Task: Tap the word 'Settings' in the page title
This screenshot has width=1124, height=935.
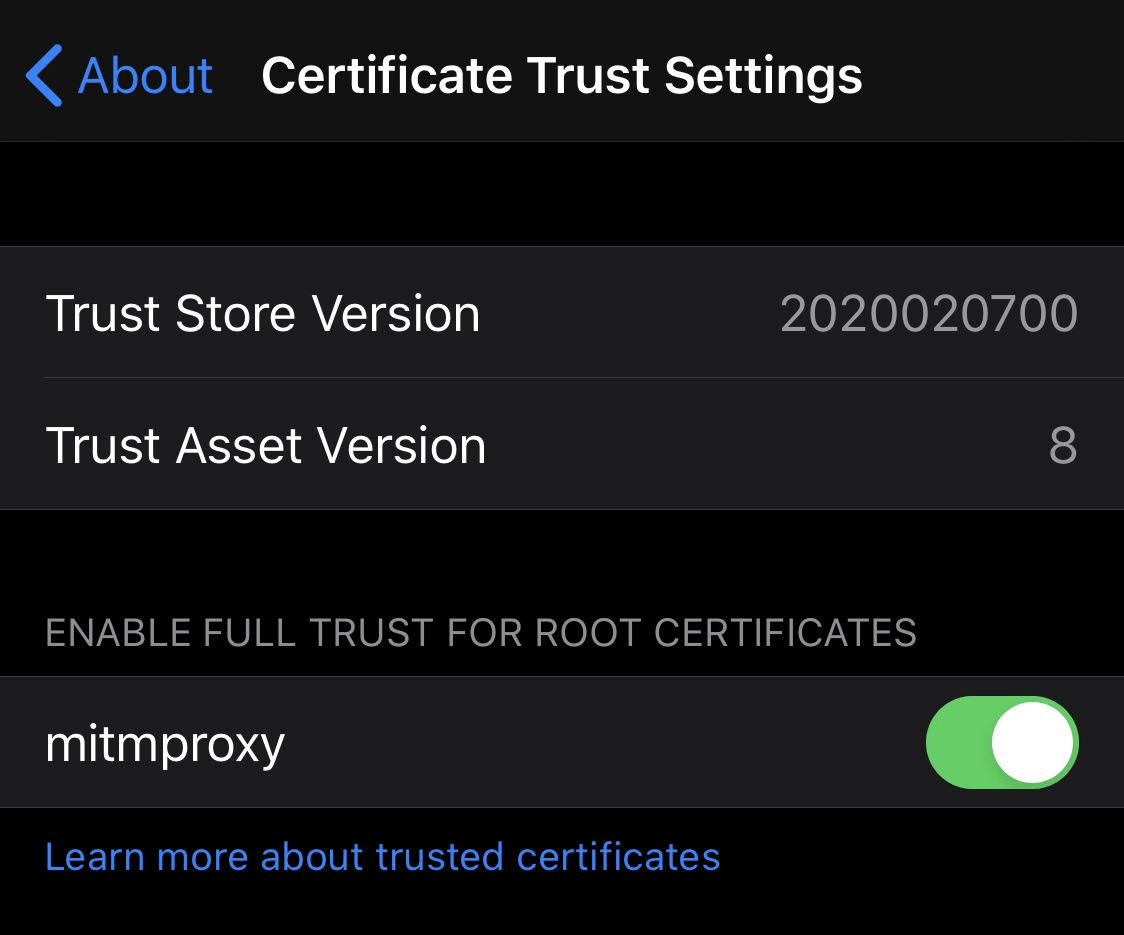Action: point(763,76)
